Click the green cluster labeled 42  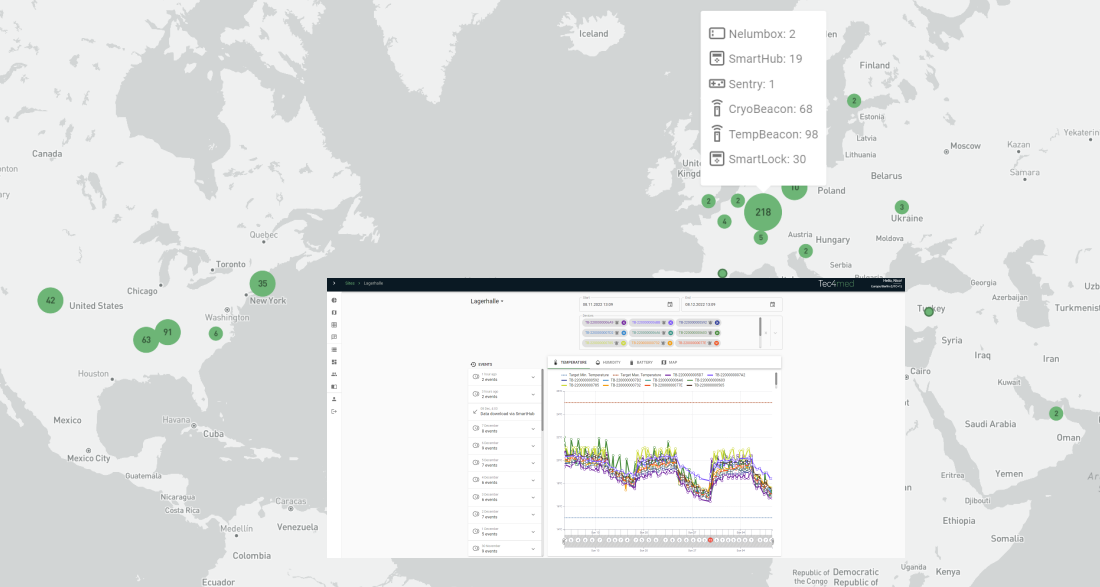click(x=50, y=300)
